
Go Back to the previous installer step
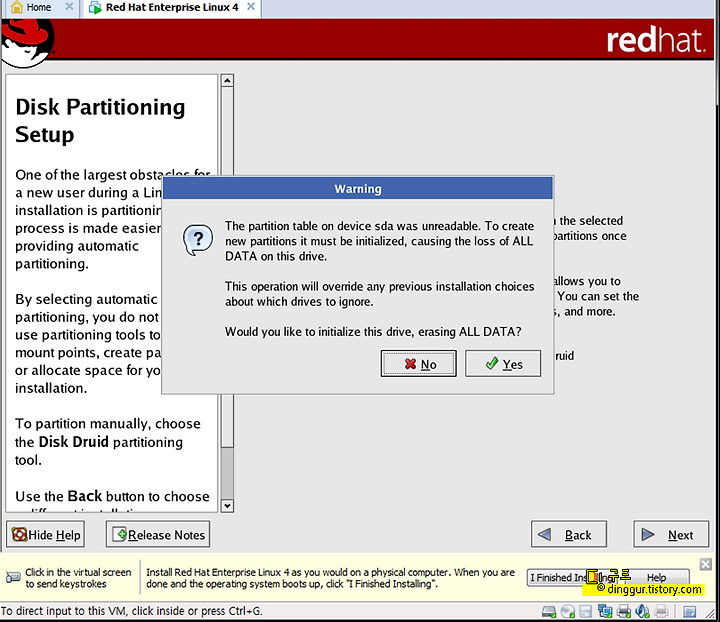click(x=569, y=534)
